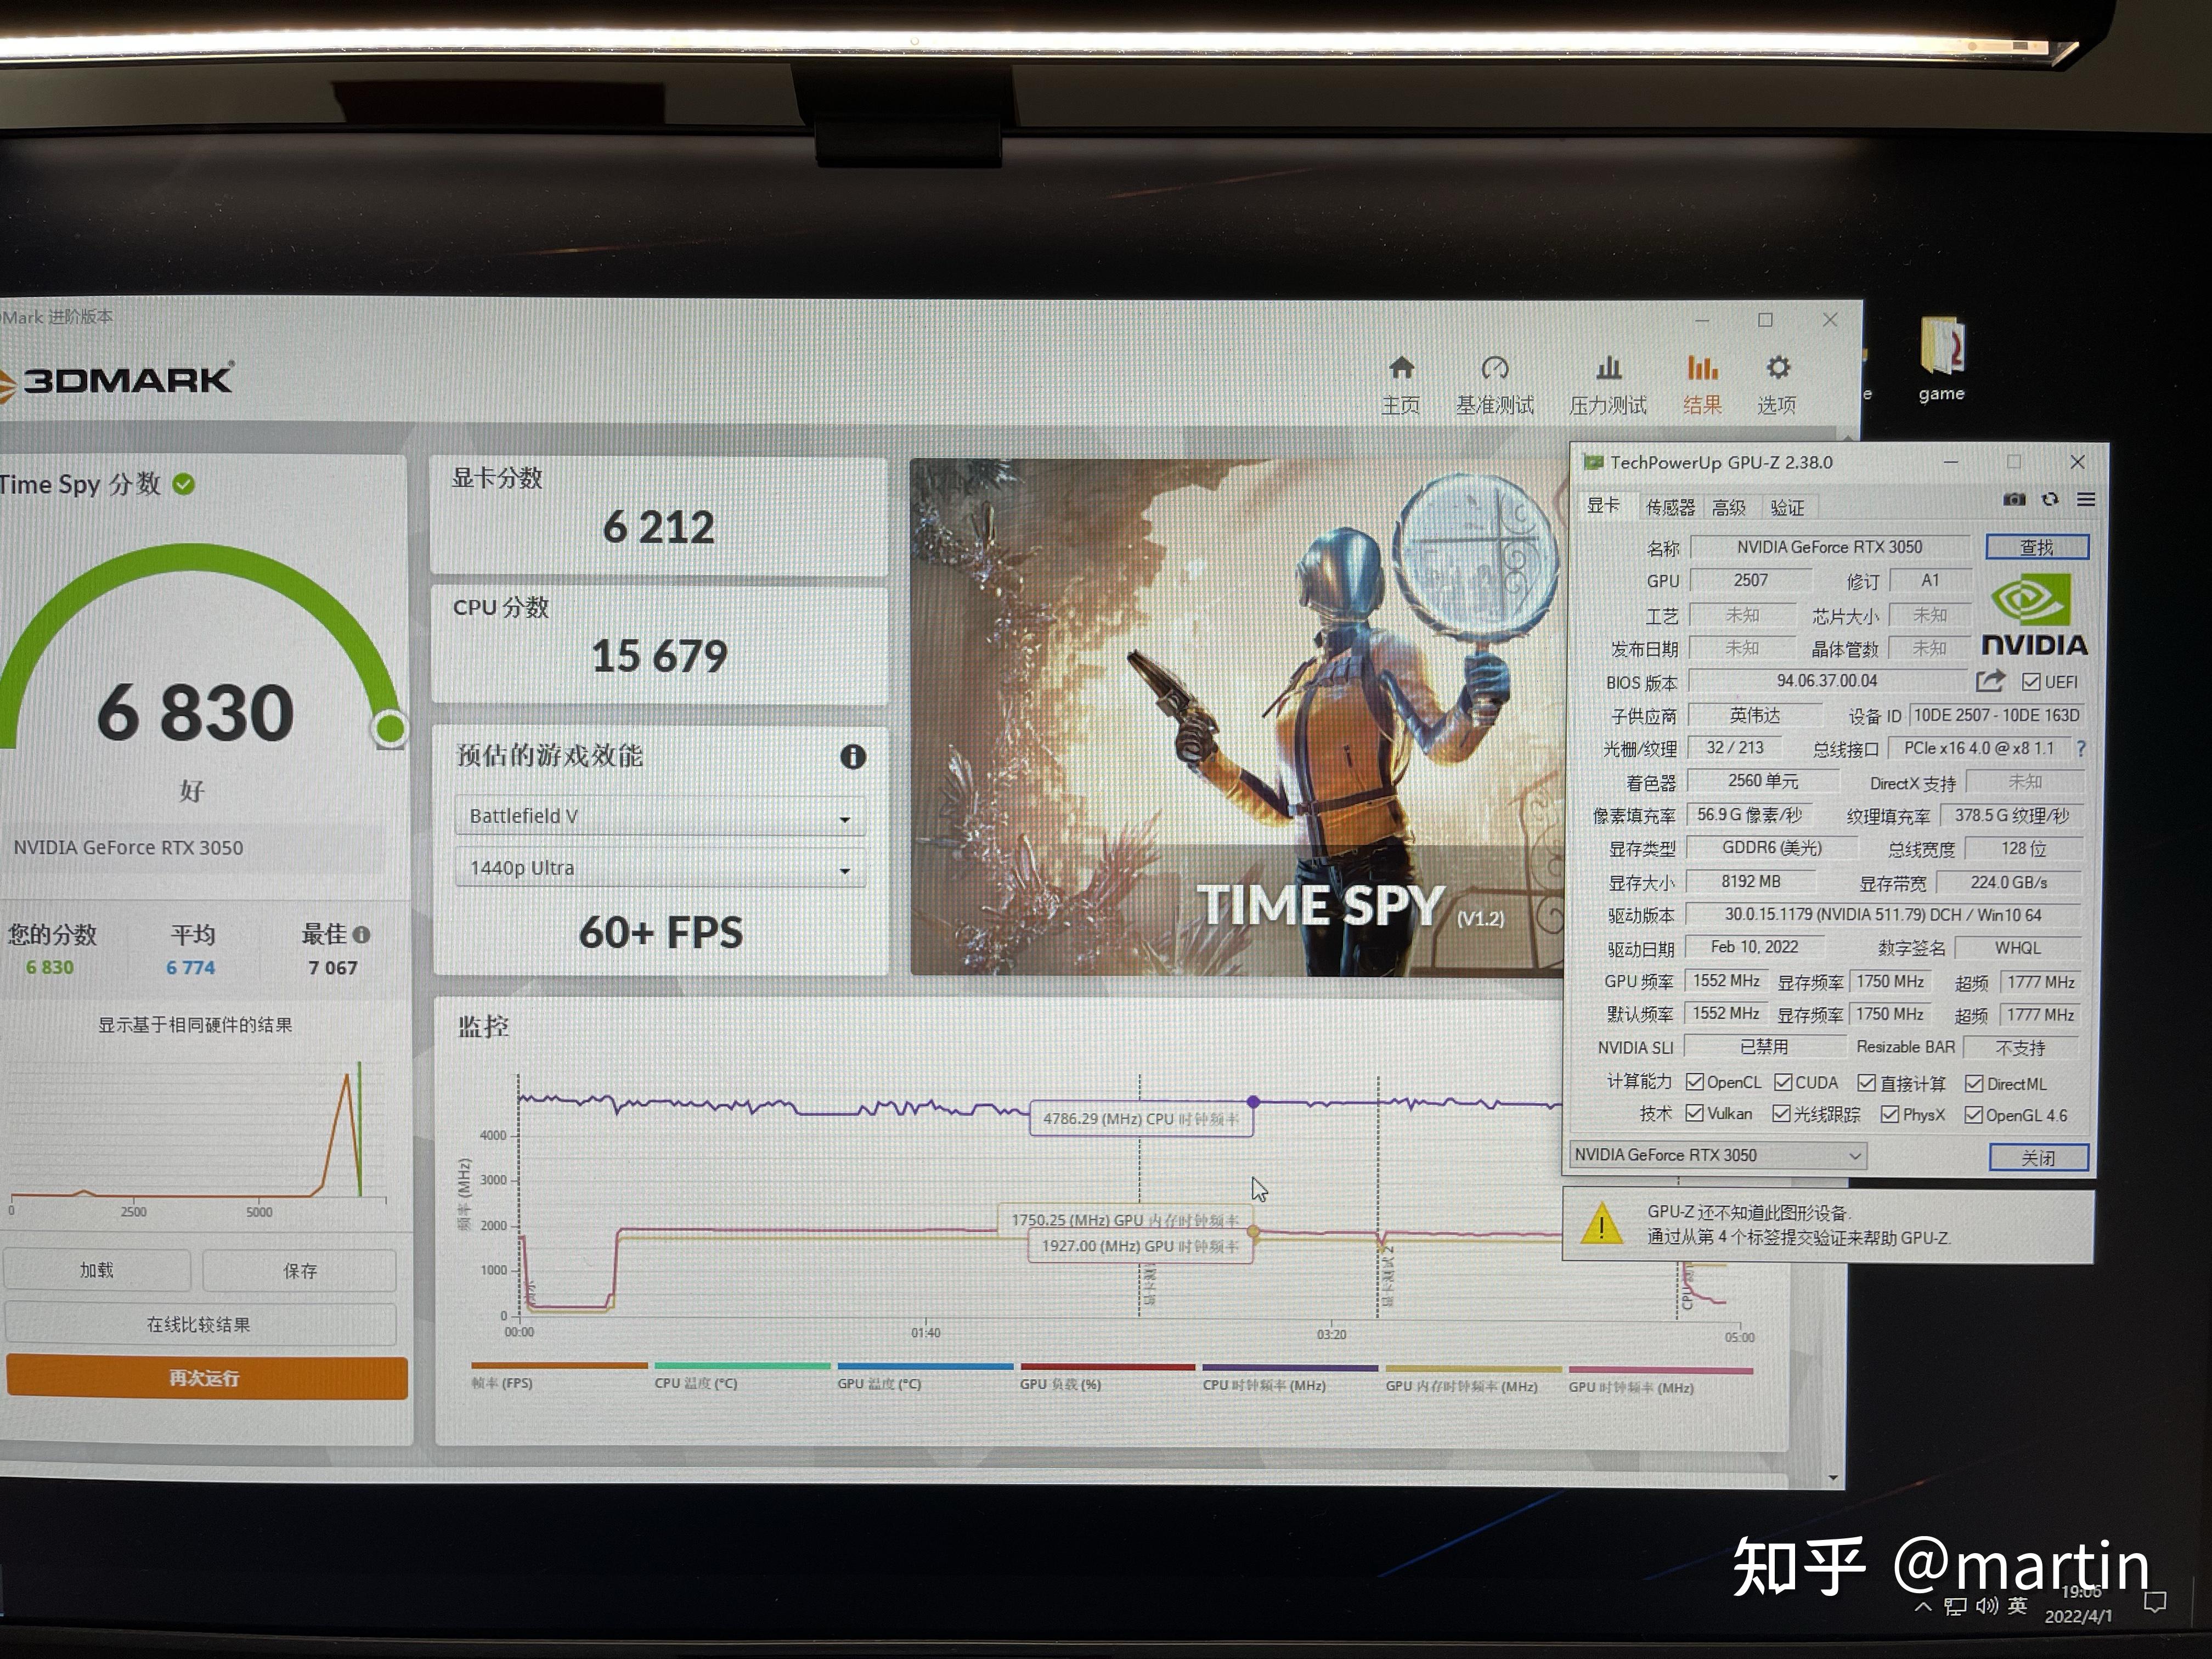This screenshot has width=2212, height=1659.
Task: Toggle the 直接计算 checkbox
Action: [x=1867, y=1083]
